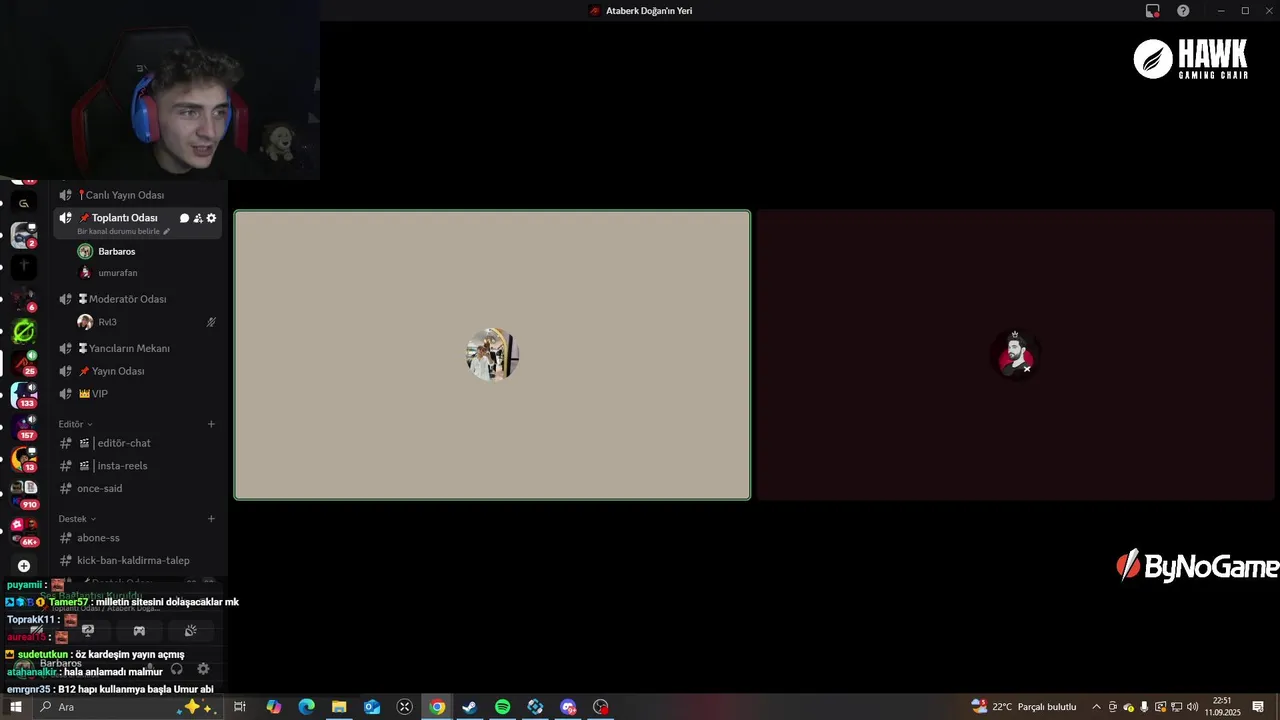Open the once-said text channel
The width and height of the screenshot is (1280, 720).
pyautogui.click(x=138, y=489)
